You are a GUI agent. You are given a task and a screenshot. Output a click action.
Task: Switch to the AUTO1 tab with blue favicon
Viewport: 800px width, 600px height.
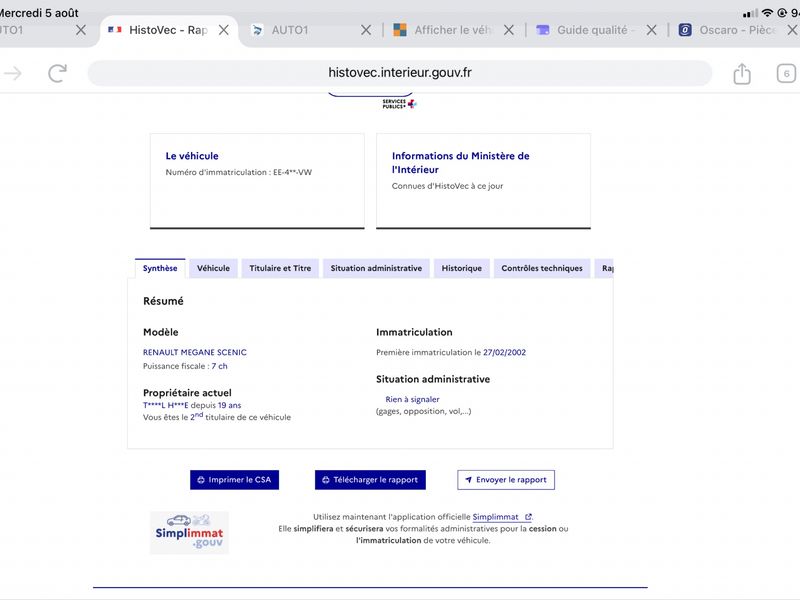[x=290, y=30]
